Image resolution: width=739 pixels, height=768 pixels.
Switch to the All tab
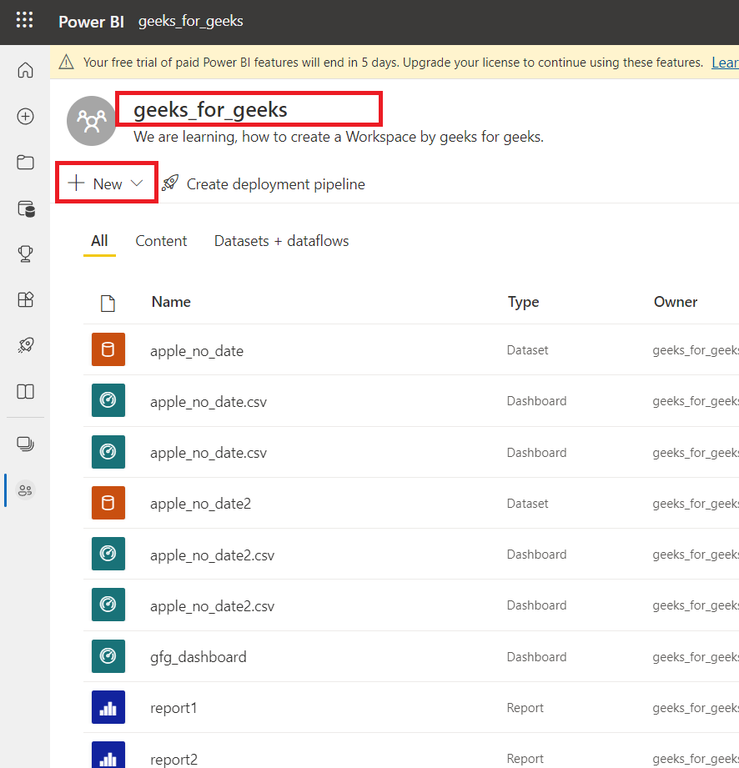99,241
